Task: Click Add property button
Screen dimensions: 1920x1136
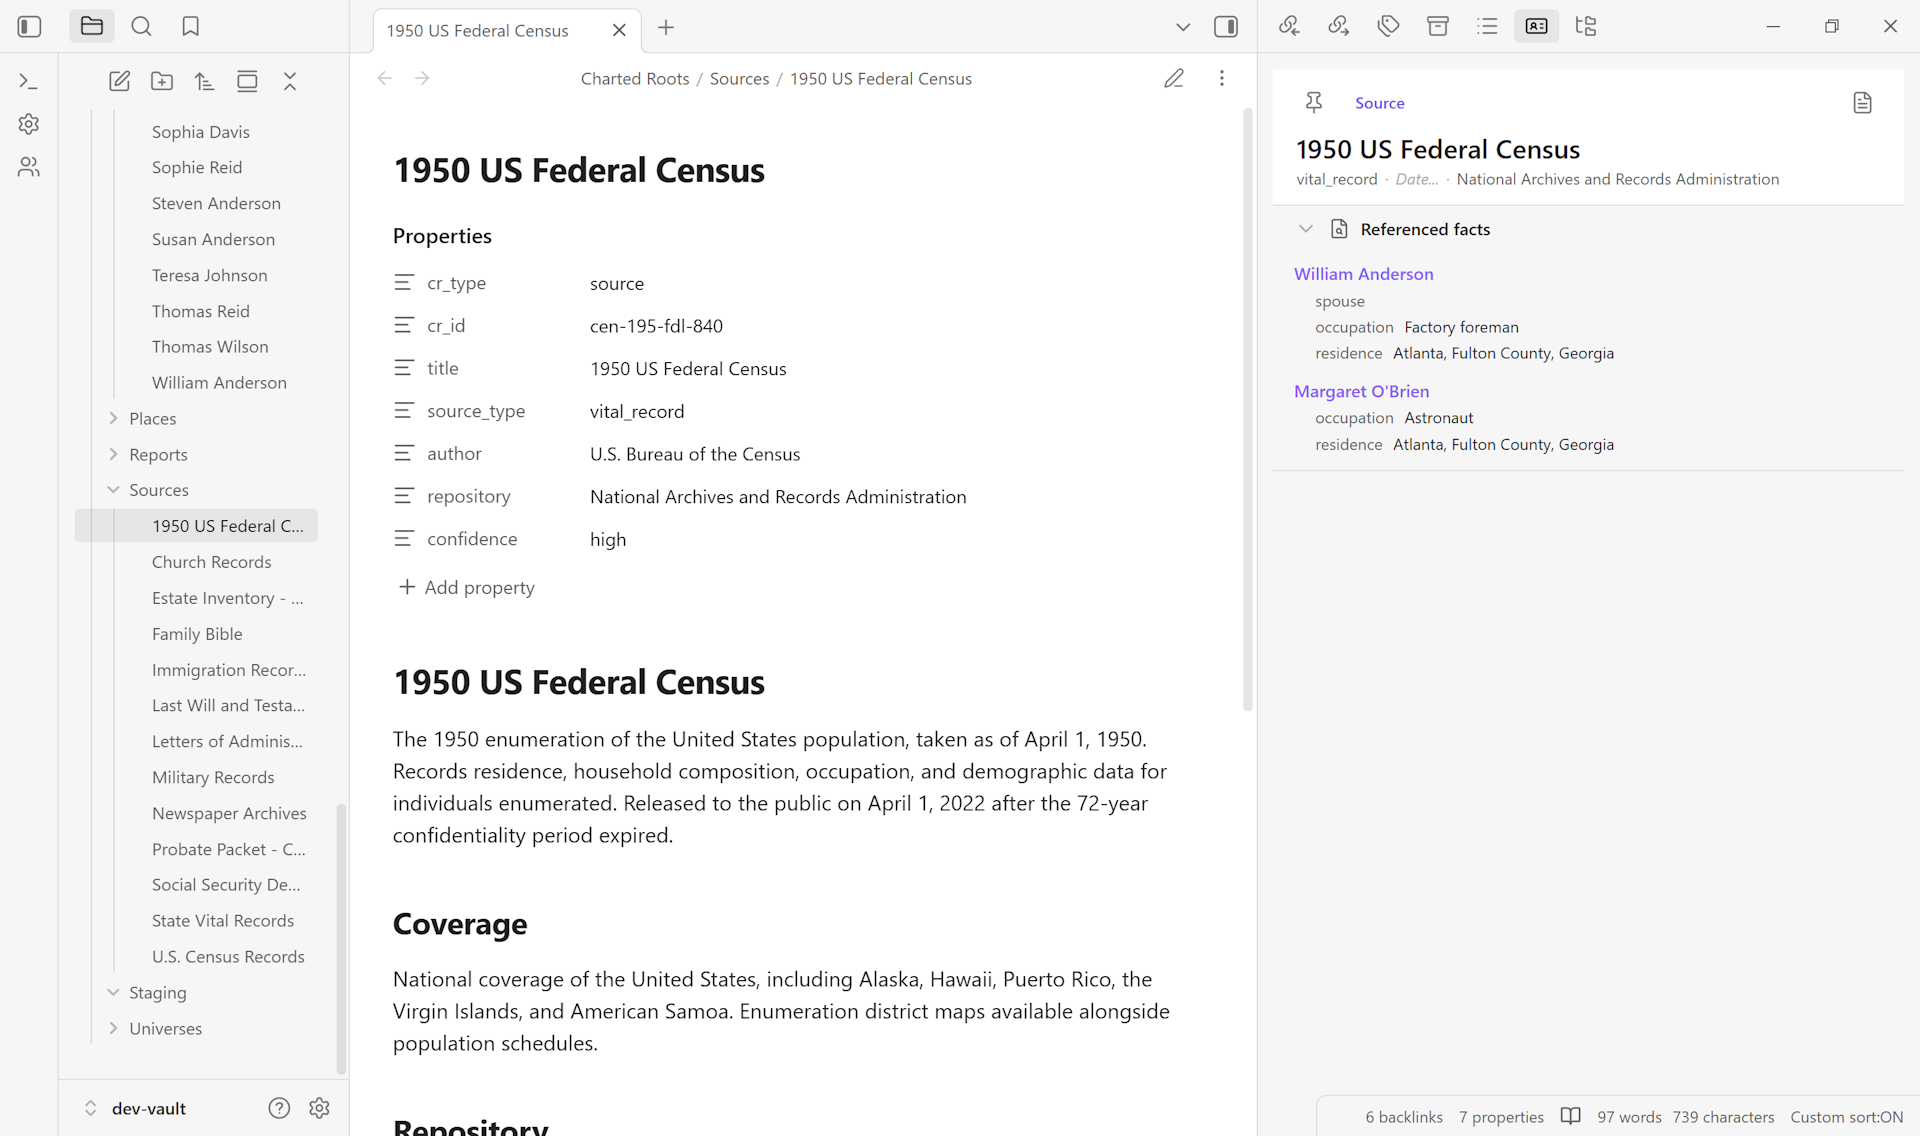Action: [466, 587]
